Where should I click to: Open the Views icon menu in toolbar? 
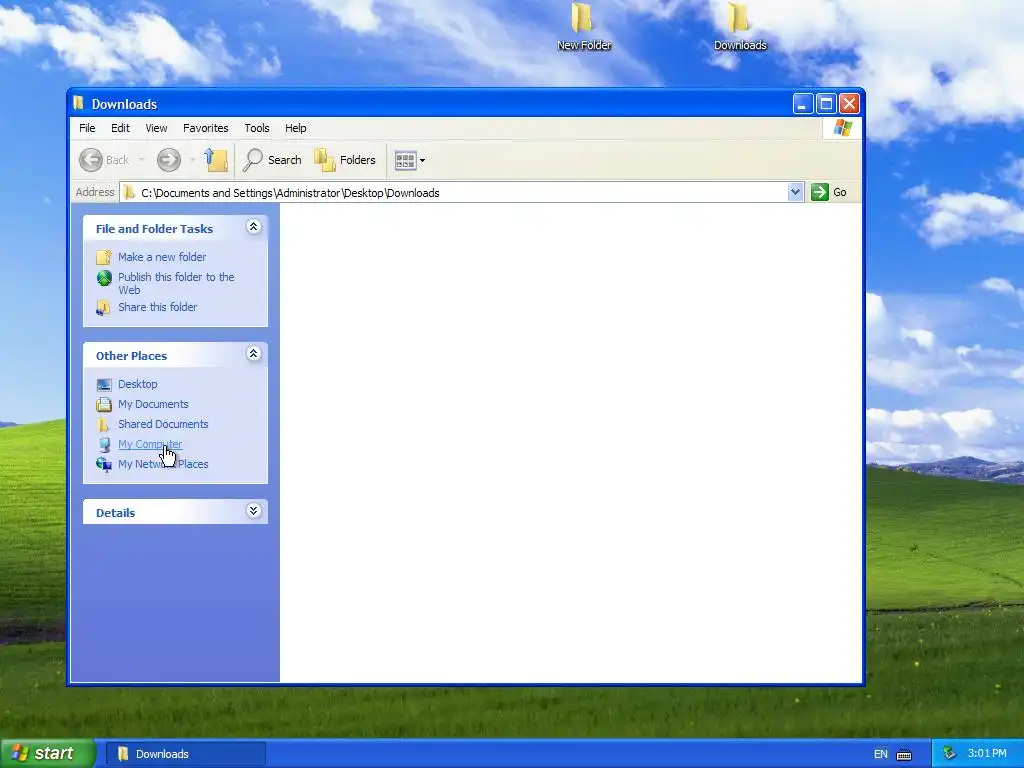pyautogui.click(x=410, y=160)
